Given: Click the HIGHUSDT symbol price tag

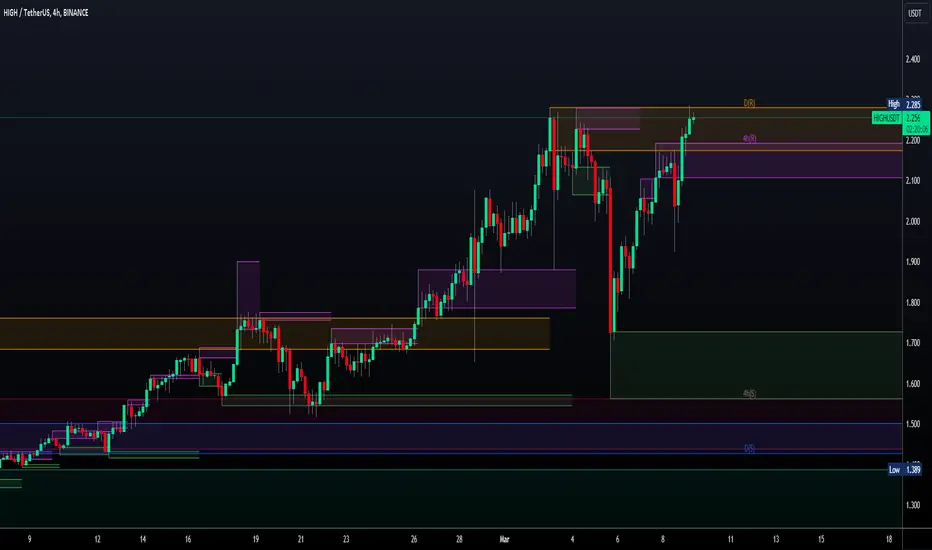Looking at the screenshot, I should pyautogui.click(x=886, y=118).
